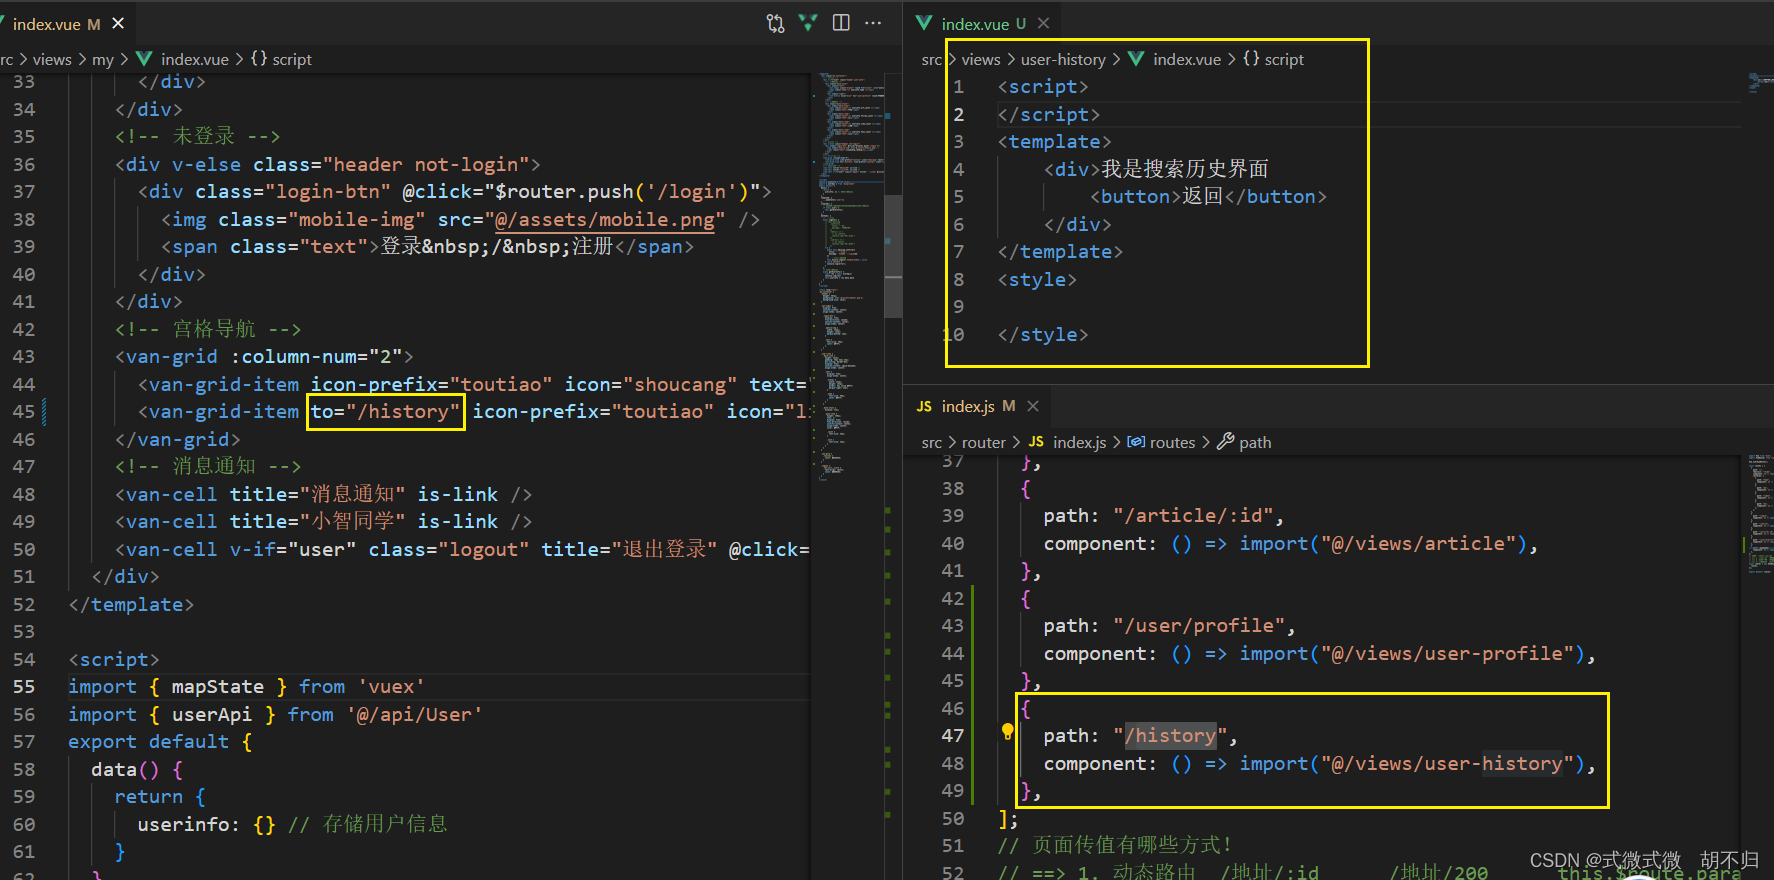The image size is (1774, 880).
Task: Click line number 2 in user-history editor
Action: tap(959, 114)
